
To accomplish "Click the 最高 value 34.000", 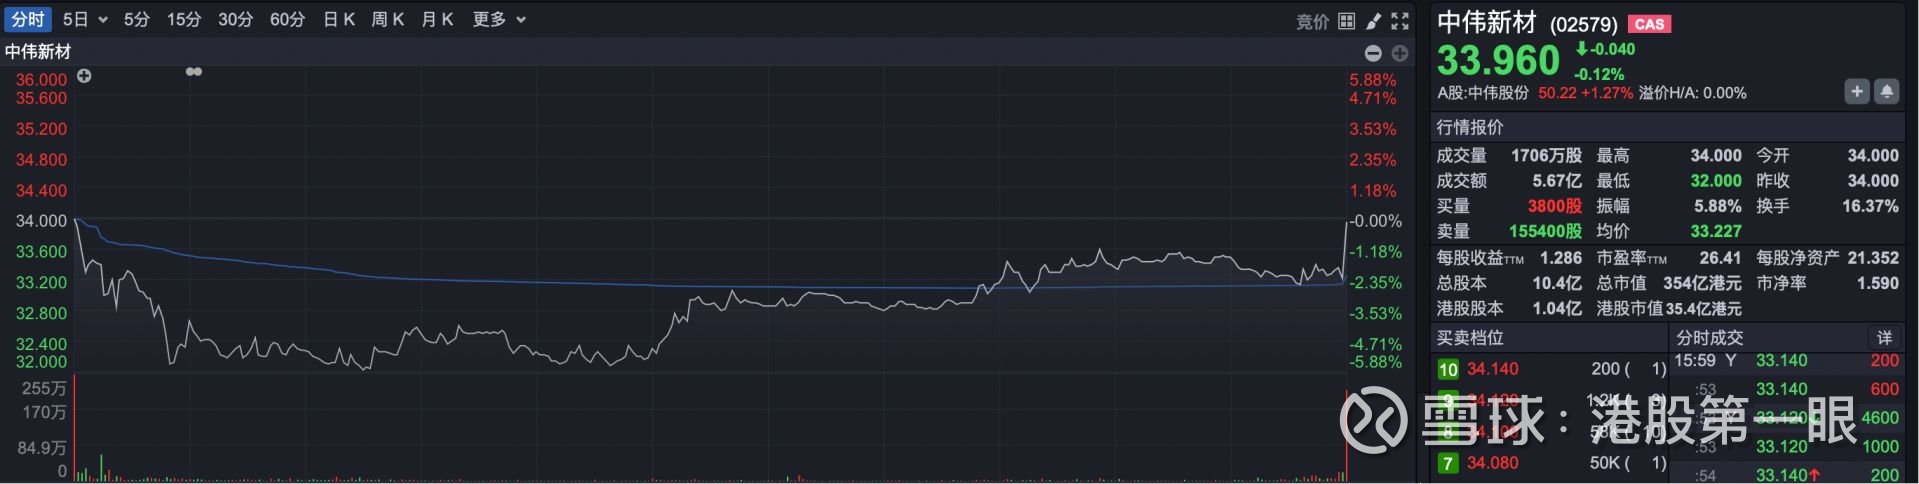I will (1716, 155).
